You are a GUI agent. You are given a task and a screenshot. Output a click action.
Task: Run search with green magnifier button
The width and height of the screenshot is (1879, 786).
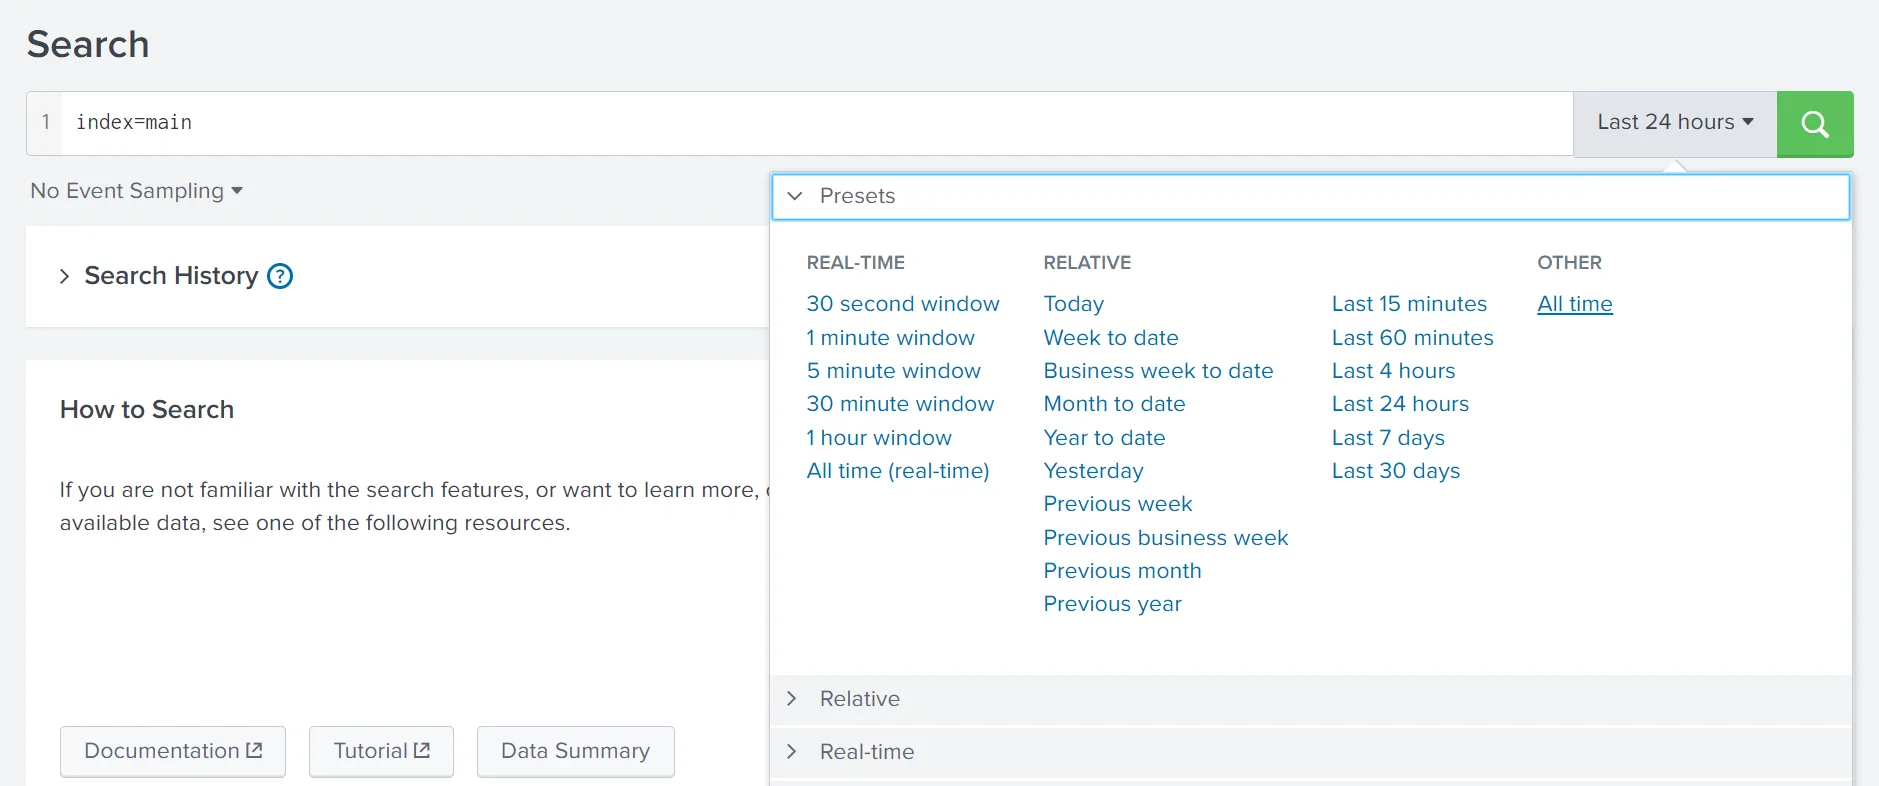click(1814, 124)
